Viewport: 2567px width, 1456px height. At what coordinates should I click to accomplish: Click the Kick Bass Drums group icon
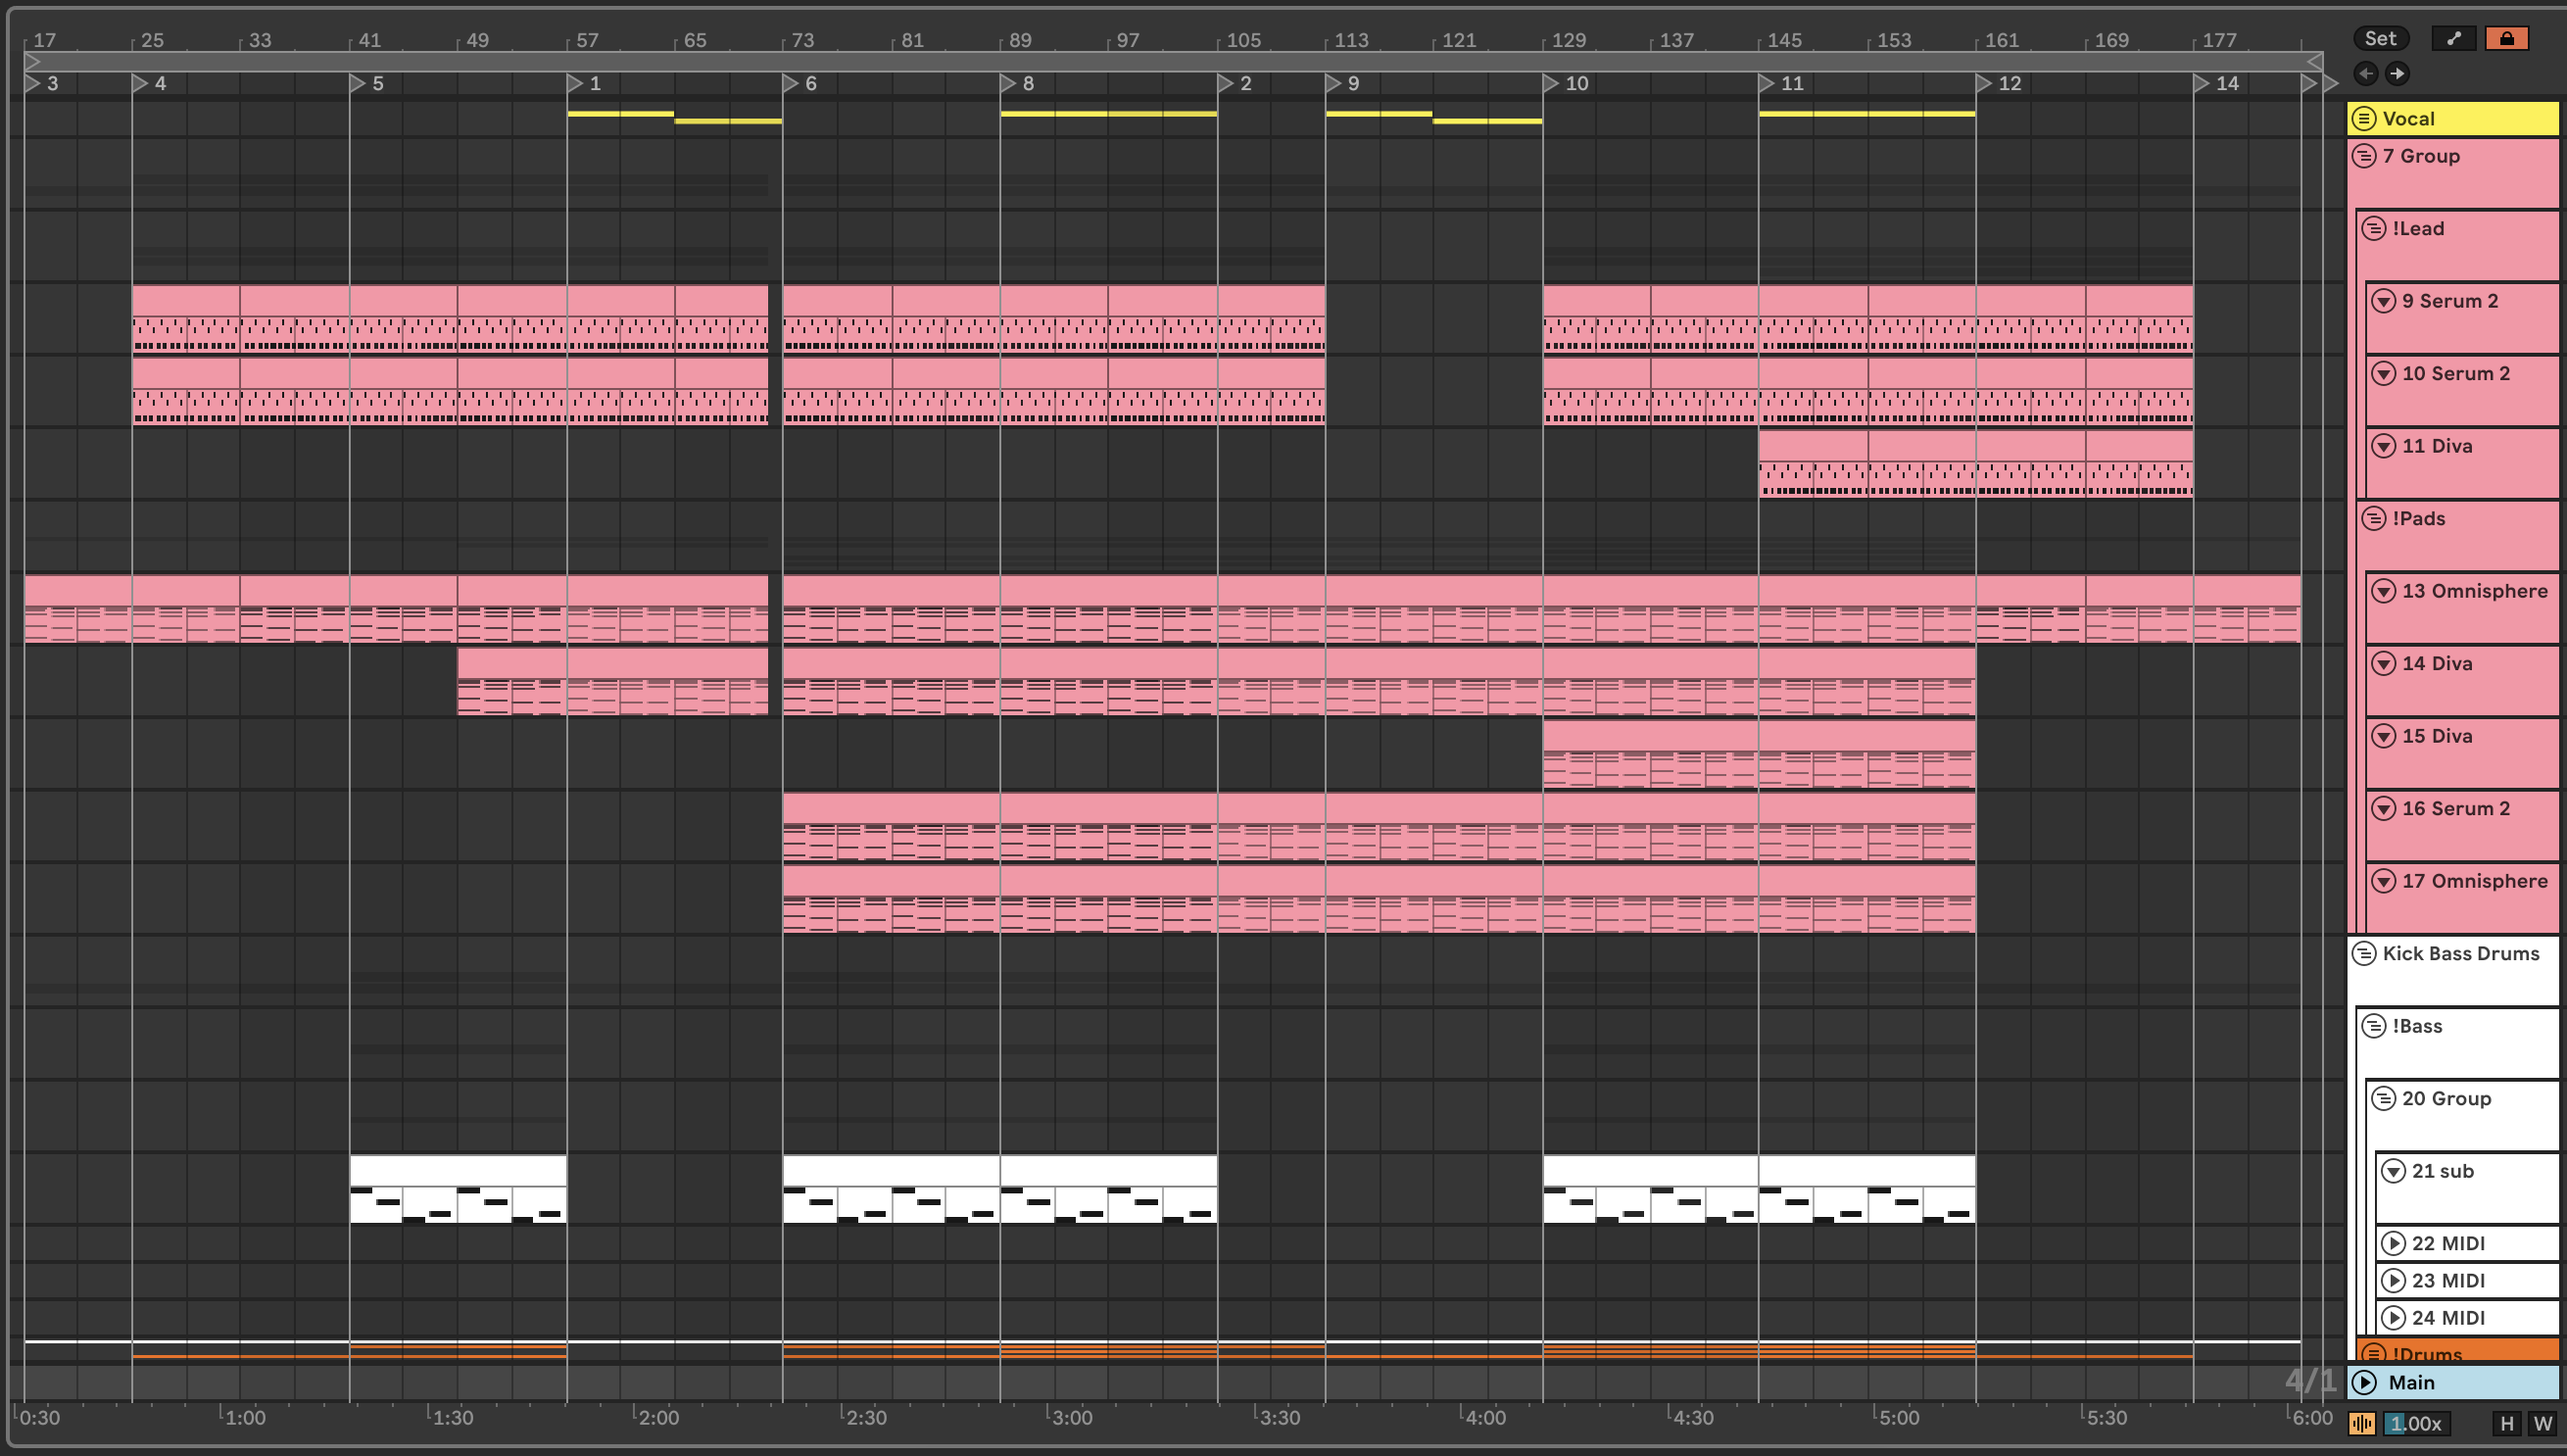pos(2363,953)
